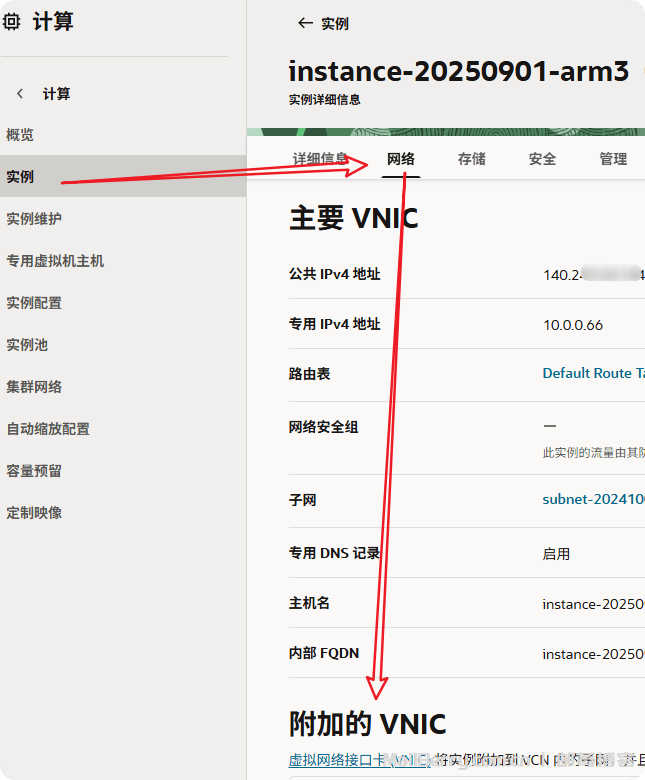Open the Default Route Table link
Screen dimensions: 645x780
[x=592, y=373]
